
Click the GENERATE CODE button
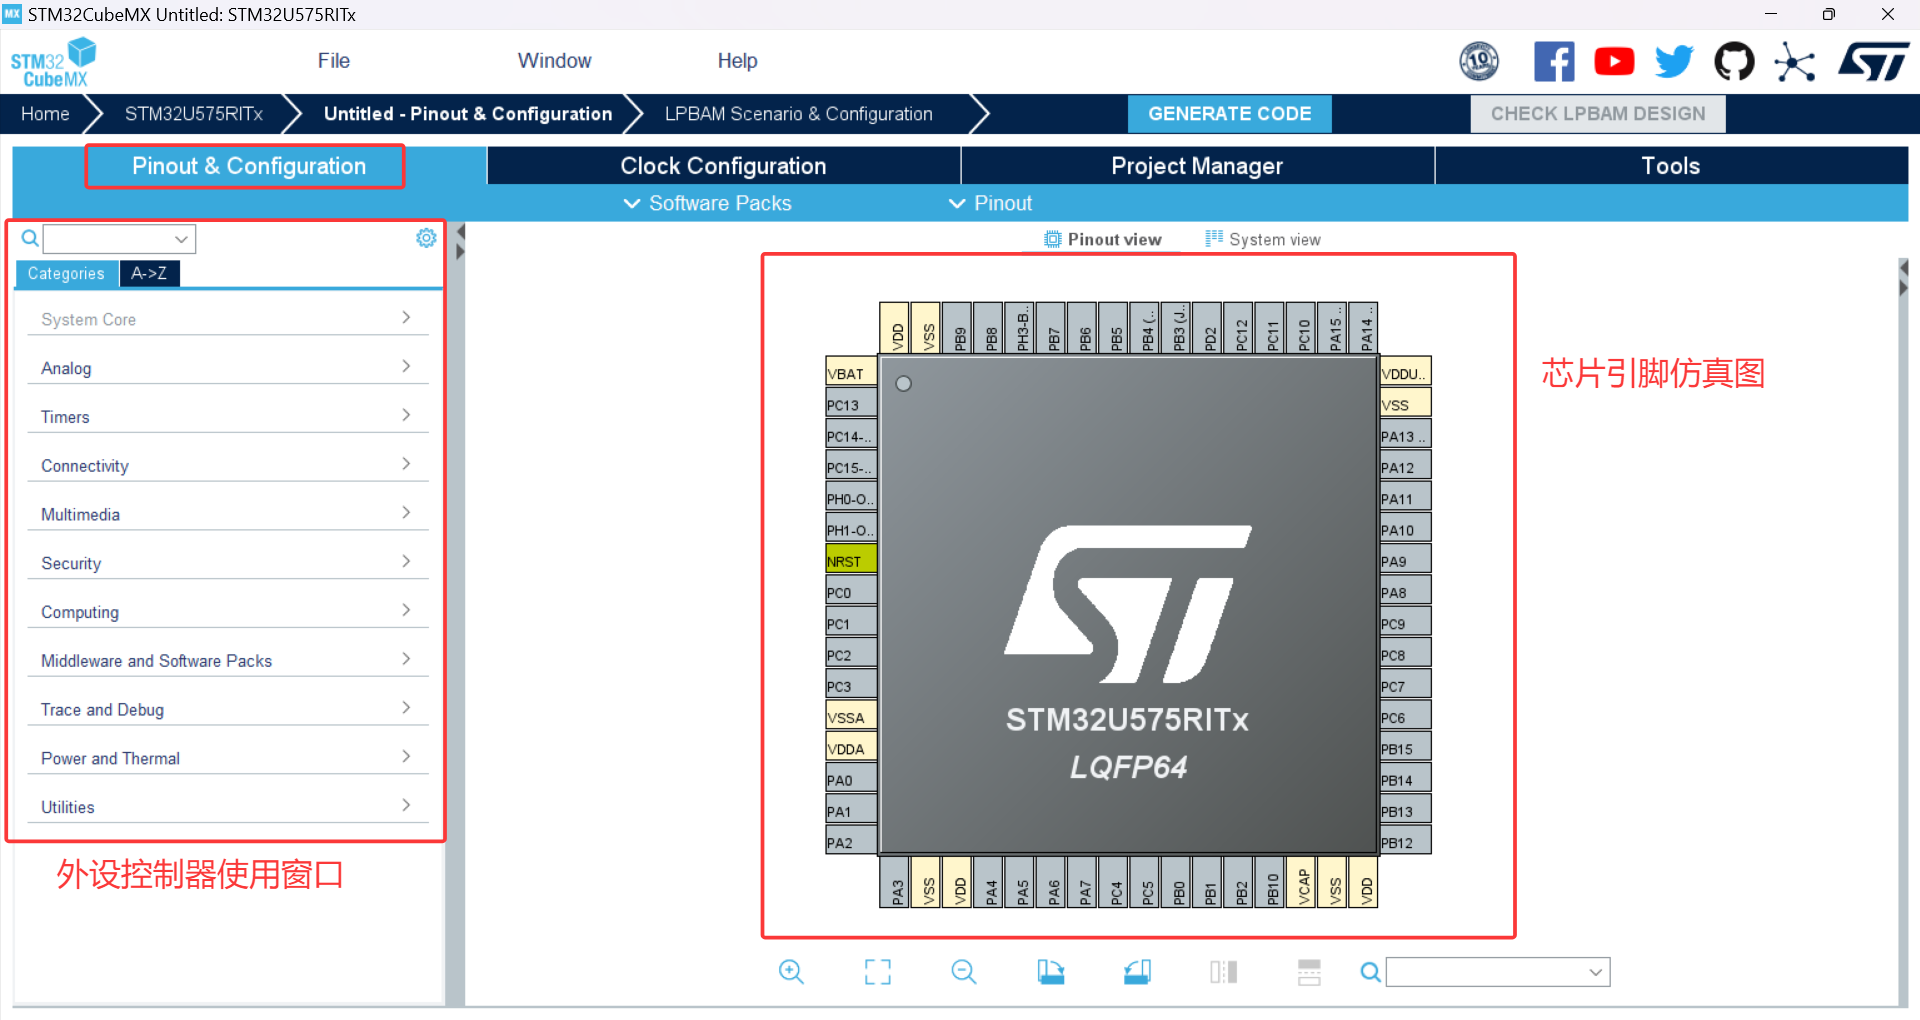pos(1229,114)
